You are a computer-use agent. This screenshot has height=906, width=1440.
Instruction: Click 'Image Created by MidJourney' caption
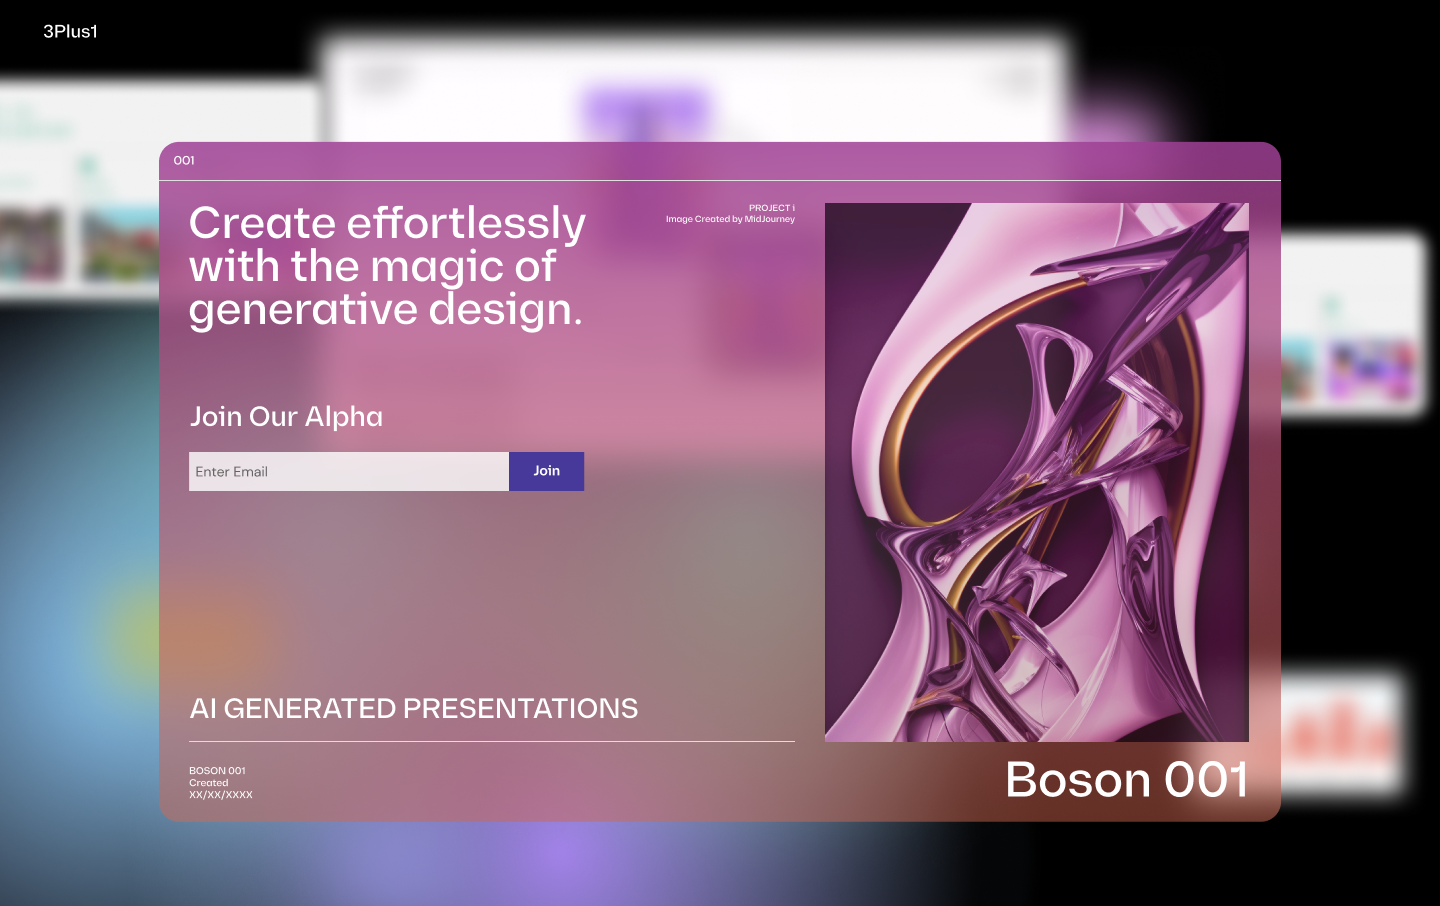point(730,219)
